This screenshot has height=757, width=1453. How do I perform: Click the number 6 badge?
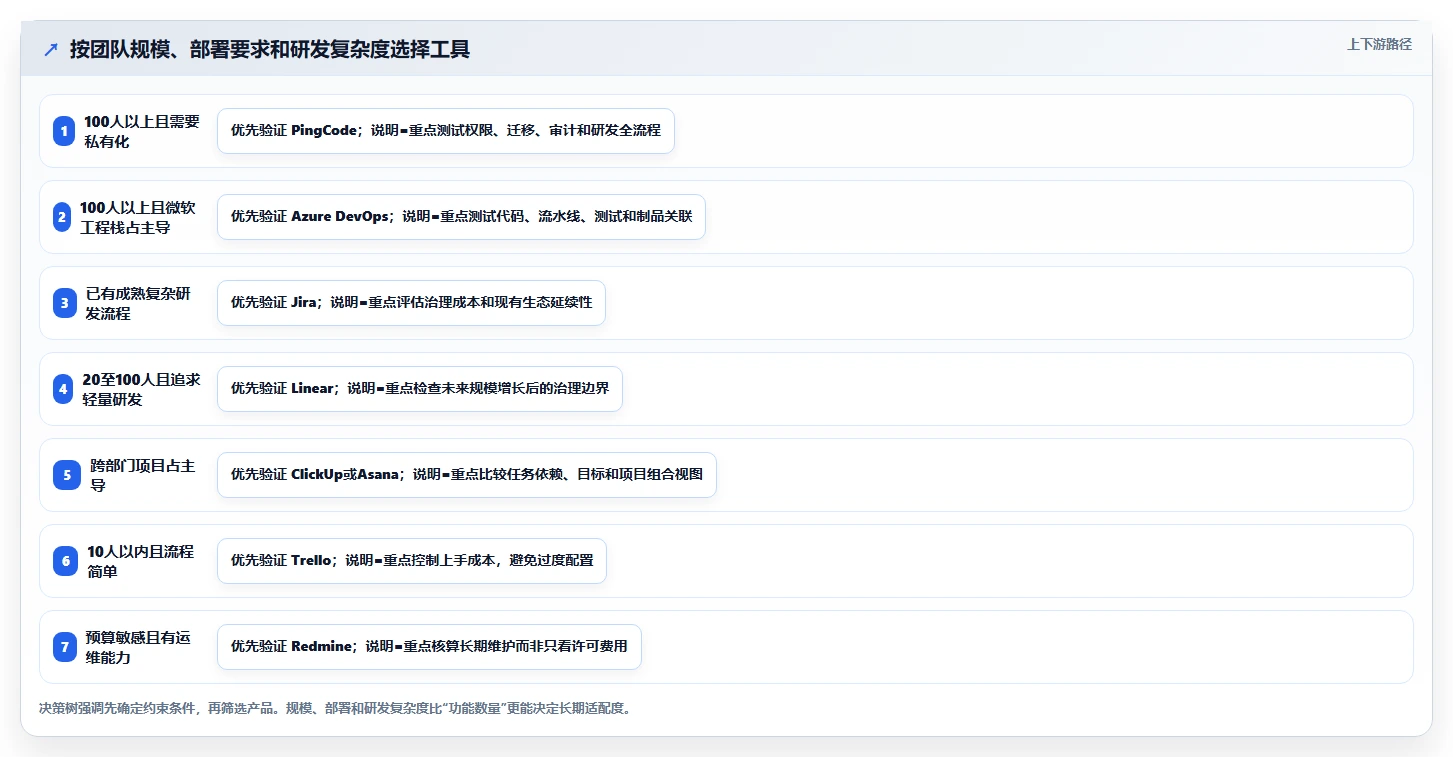[x=66, y=561]
